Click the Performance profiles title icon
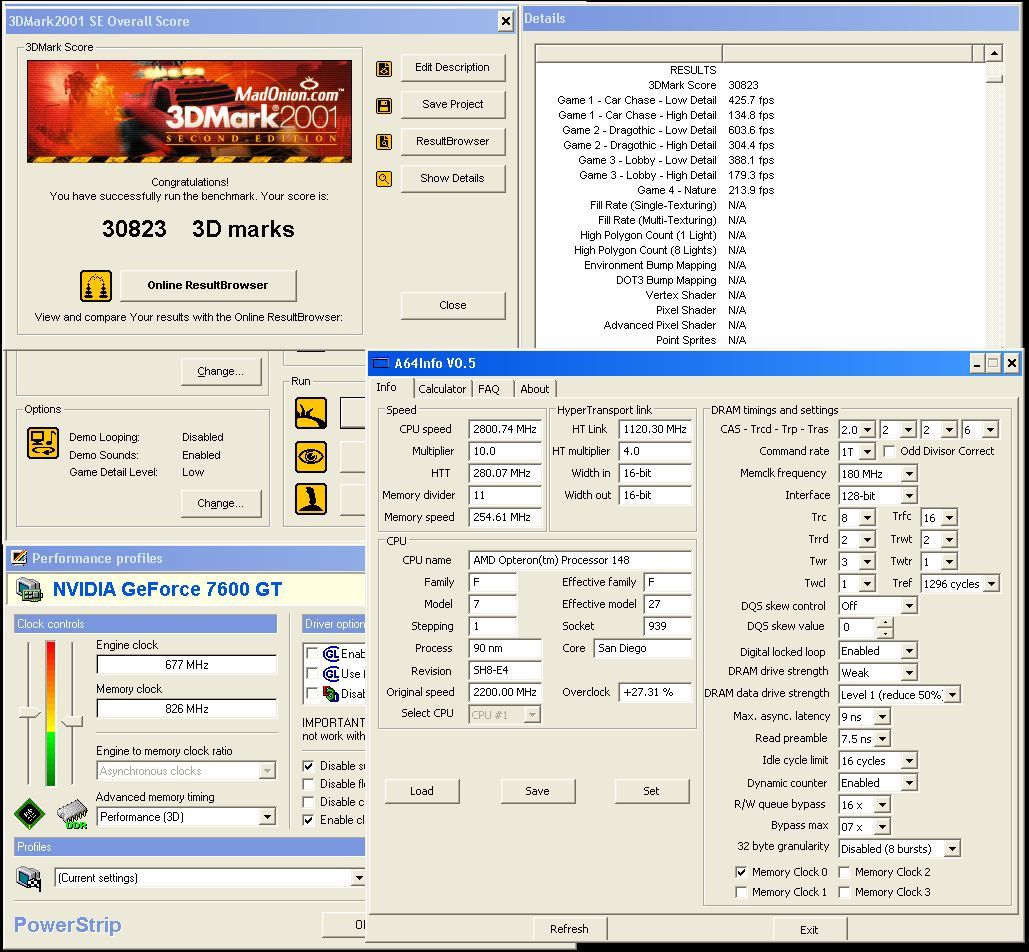Viewport: 1029px width, 952px height. pyautogui.click(x=19, y=558)
